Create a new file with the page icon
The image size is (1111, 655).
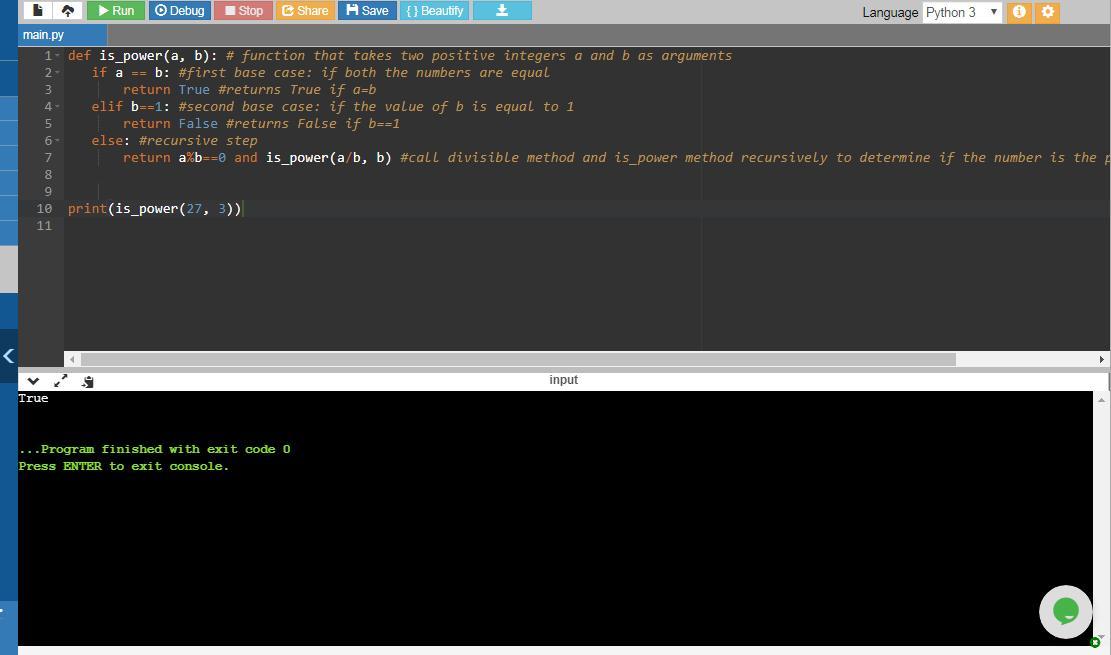[38, 10]
